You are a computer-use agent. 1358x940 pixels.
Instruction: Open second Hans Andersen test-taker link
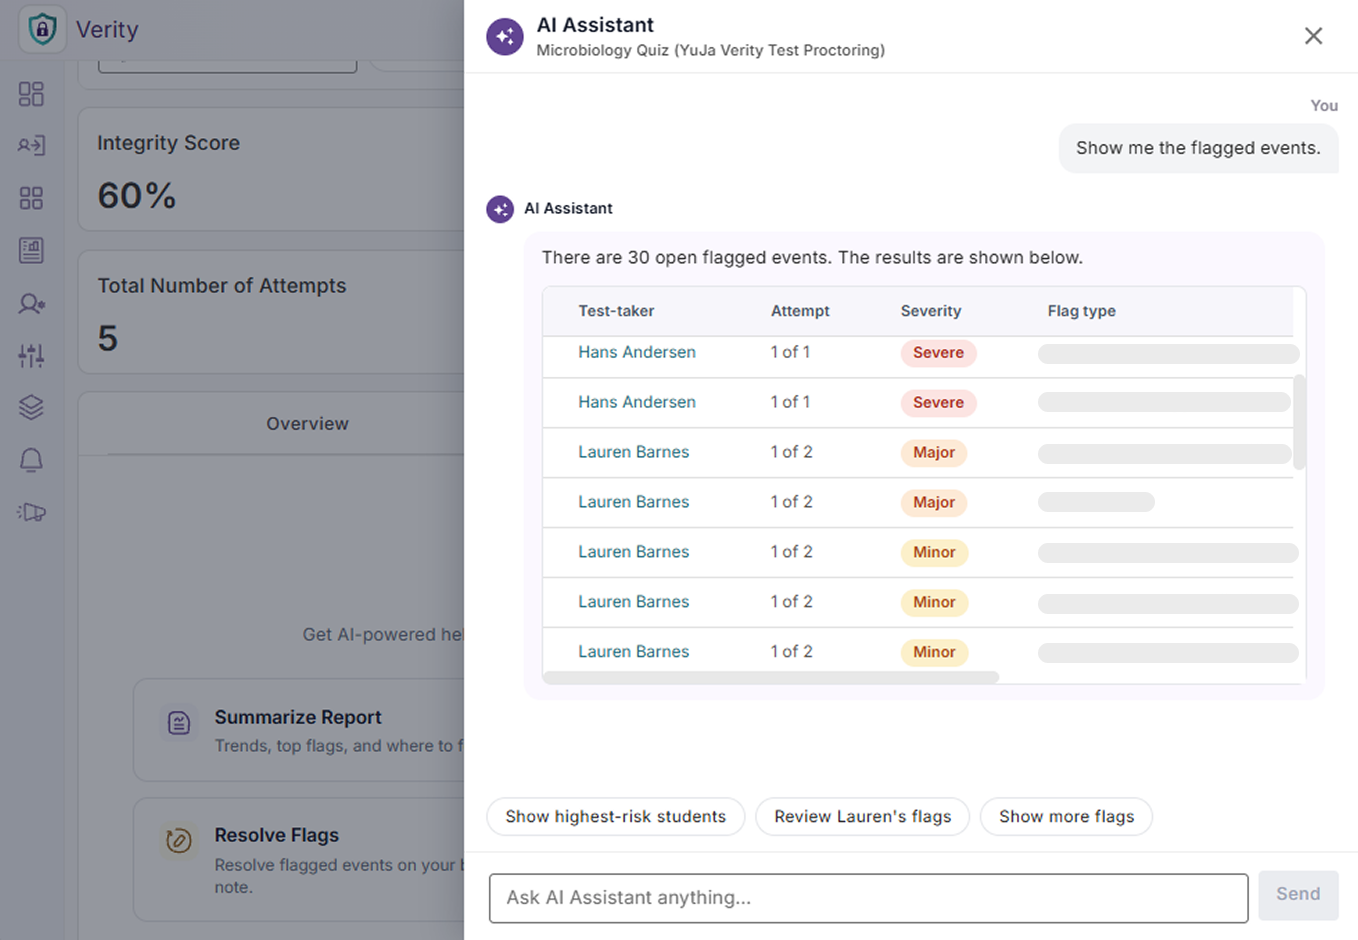coord(637,402)
